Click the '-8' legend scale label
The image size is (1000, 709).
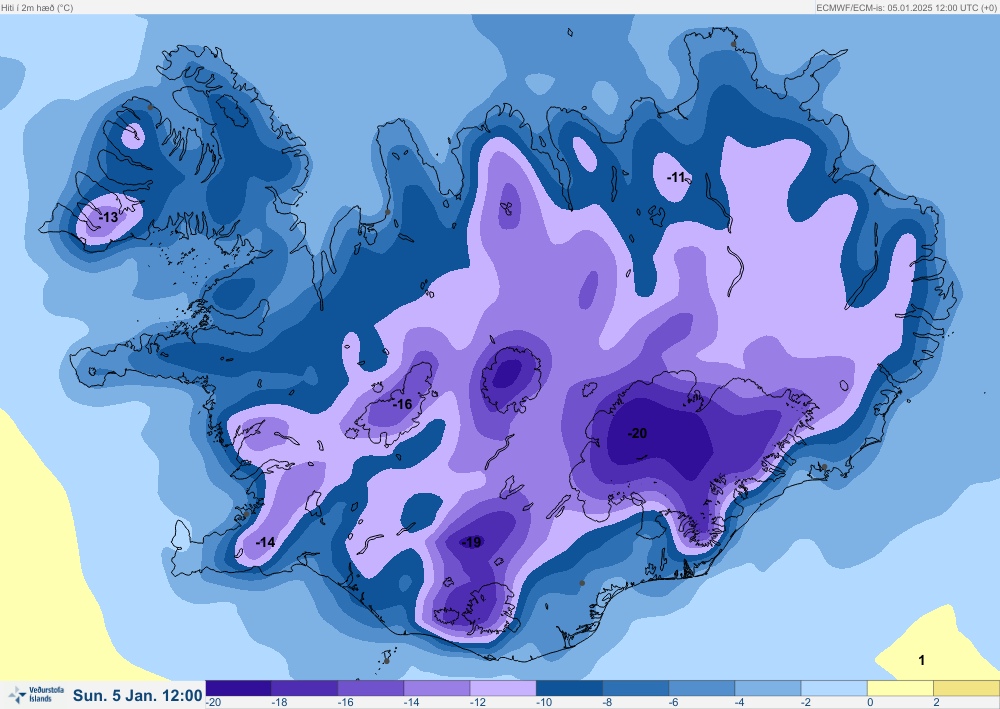click(608, 702)
